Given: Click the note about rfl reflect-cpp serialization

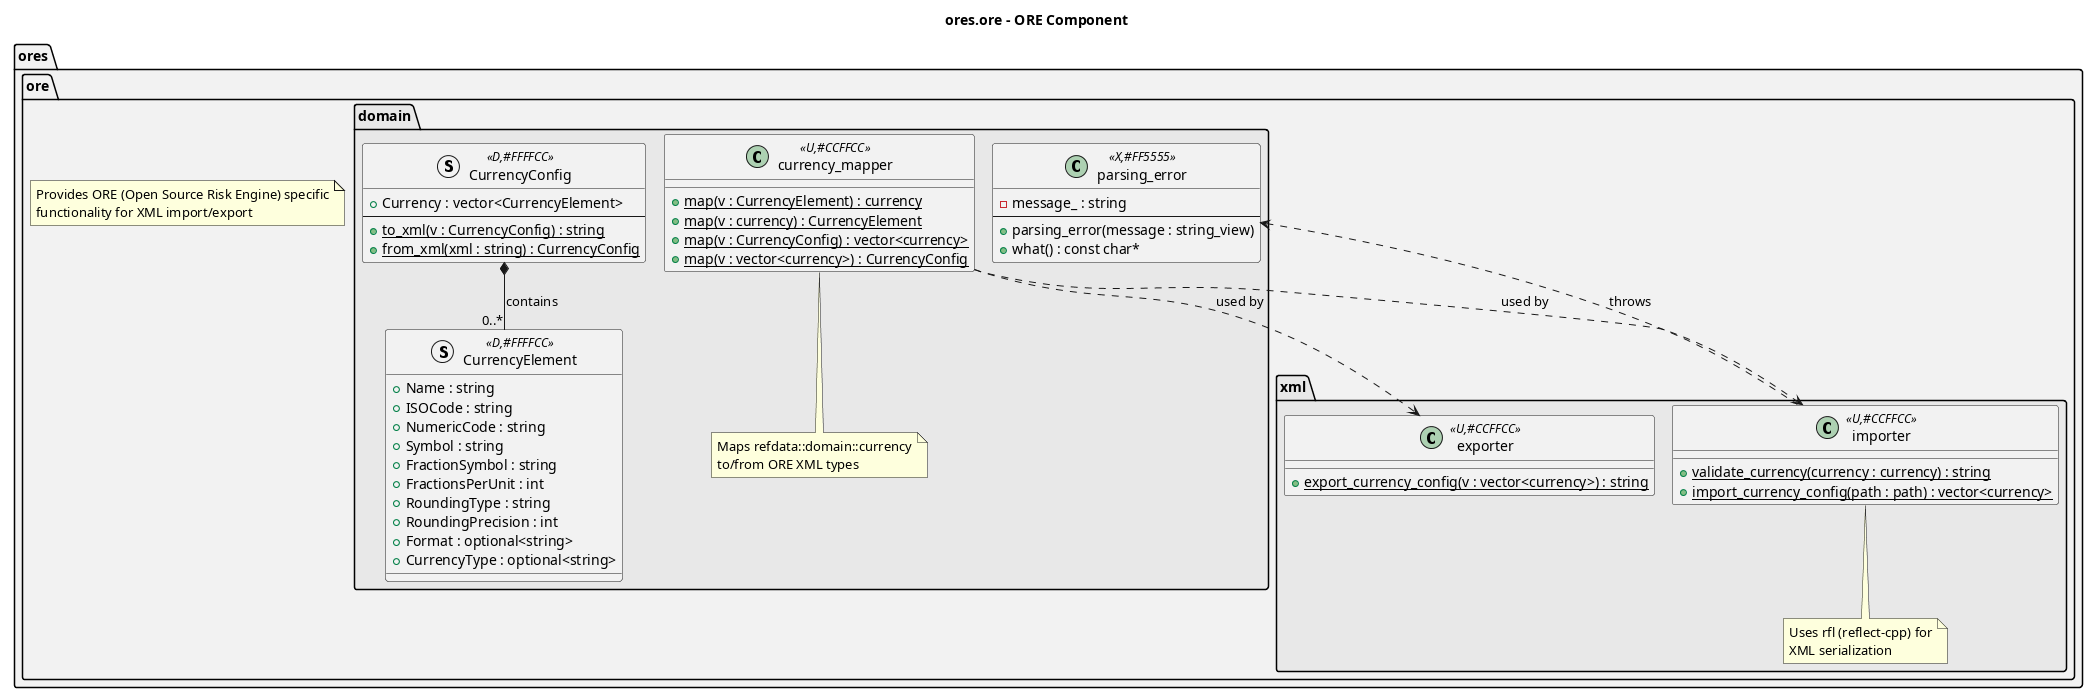Looking at the screenshot, I should point(1864,641).
